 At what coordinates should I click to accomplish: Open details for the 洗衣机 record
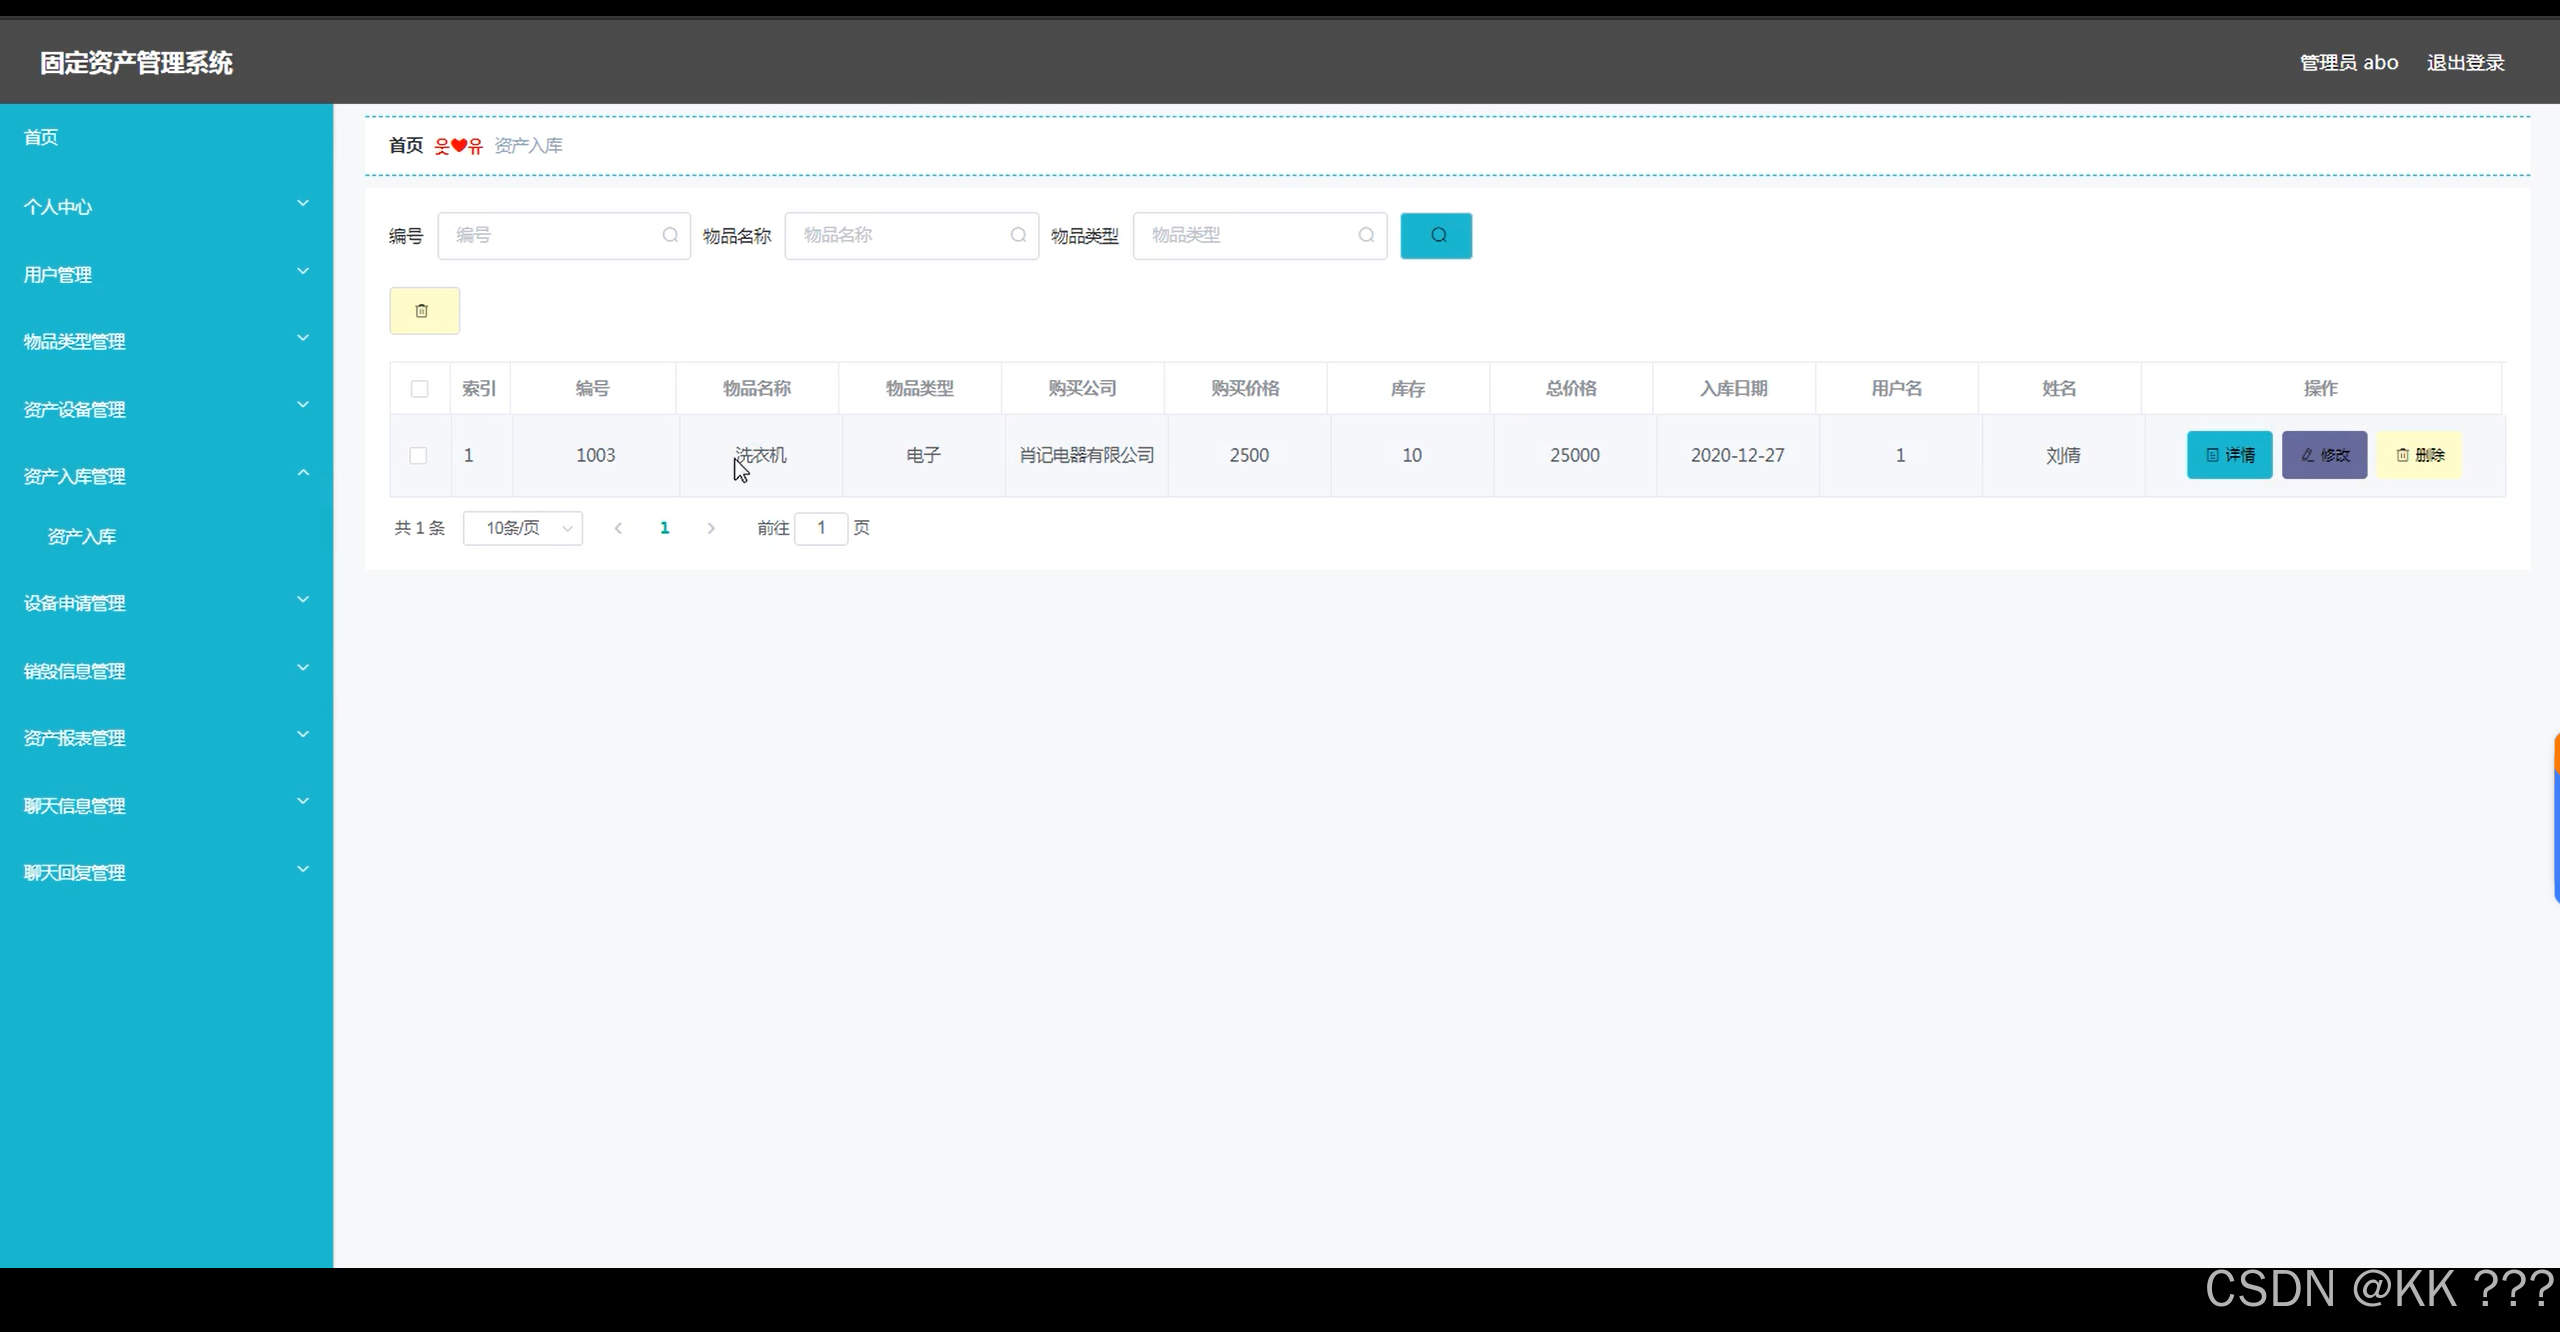click(x=2229, y=455)
